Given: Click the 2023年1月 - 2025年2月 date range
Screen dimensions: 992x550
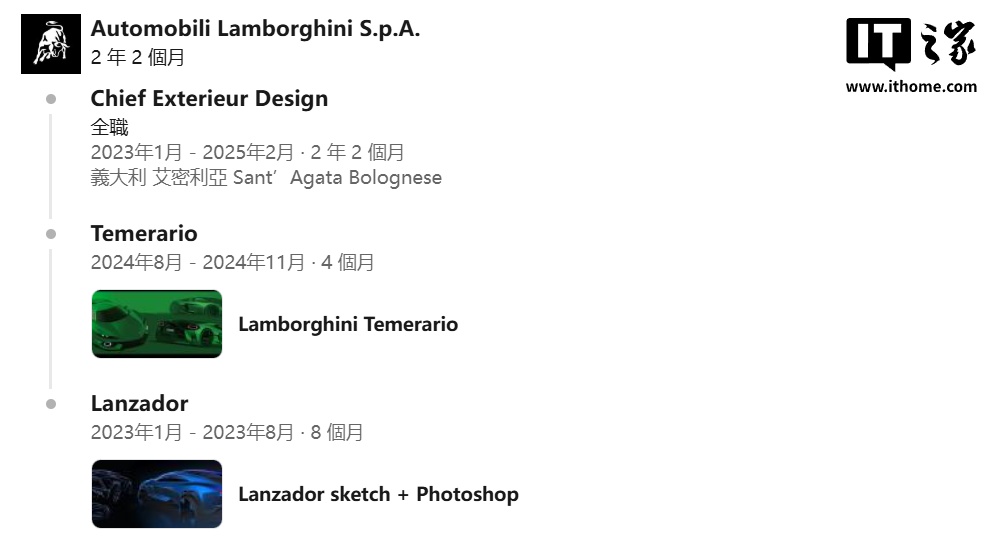Looking at the screenshot, I should [192, 153].
